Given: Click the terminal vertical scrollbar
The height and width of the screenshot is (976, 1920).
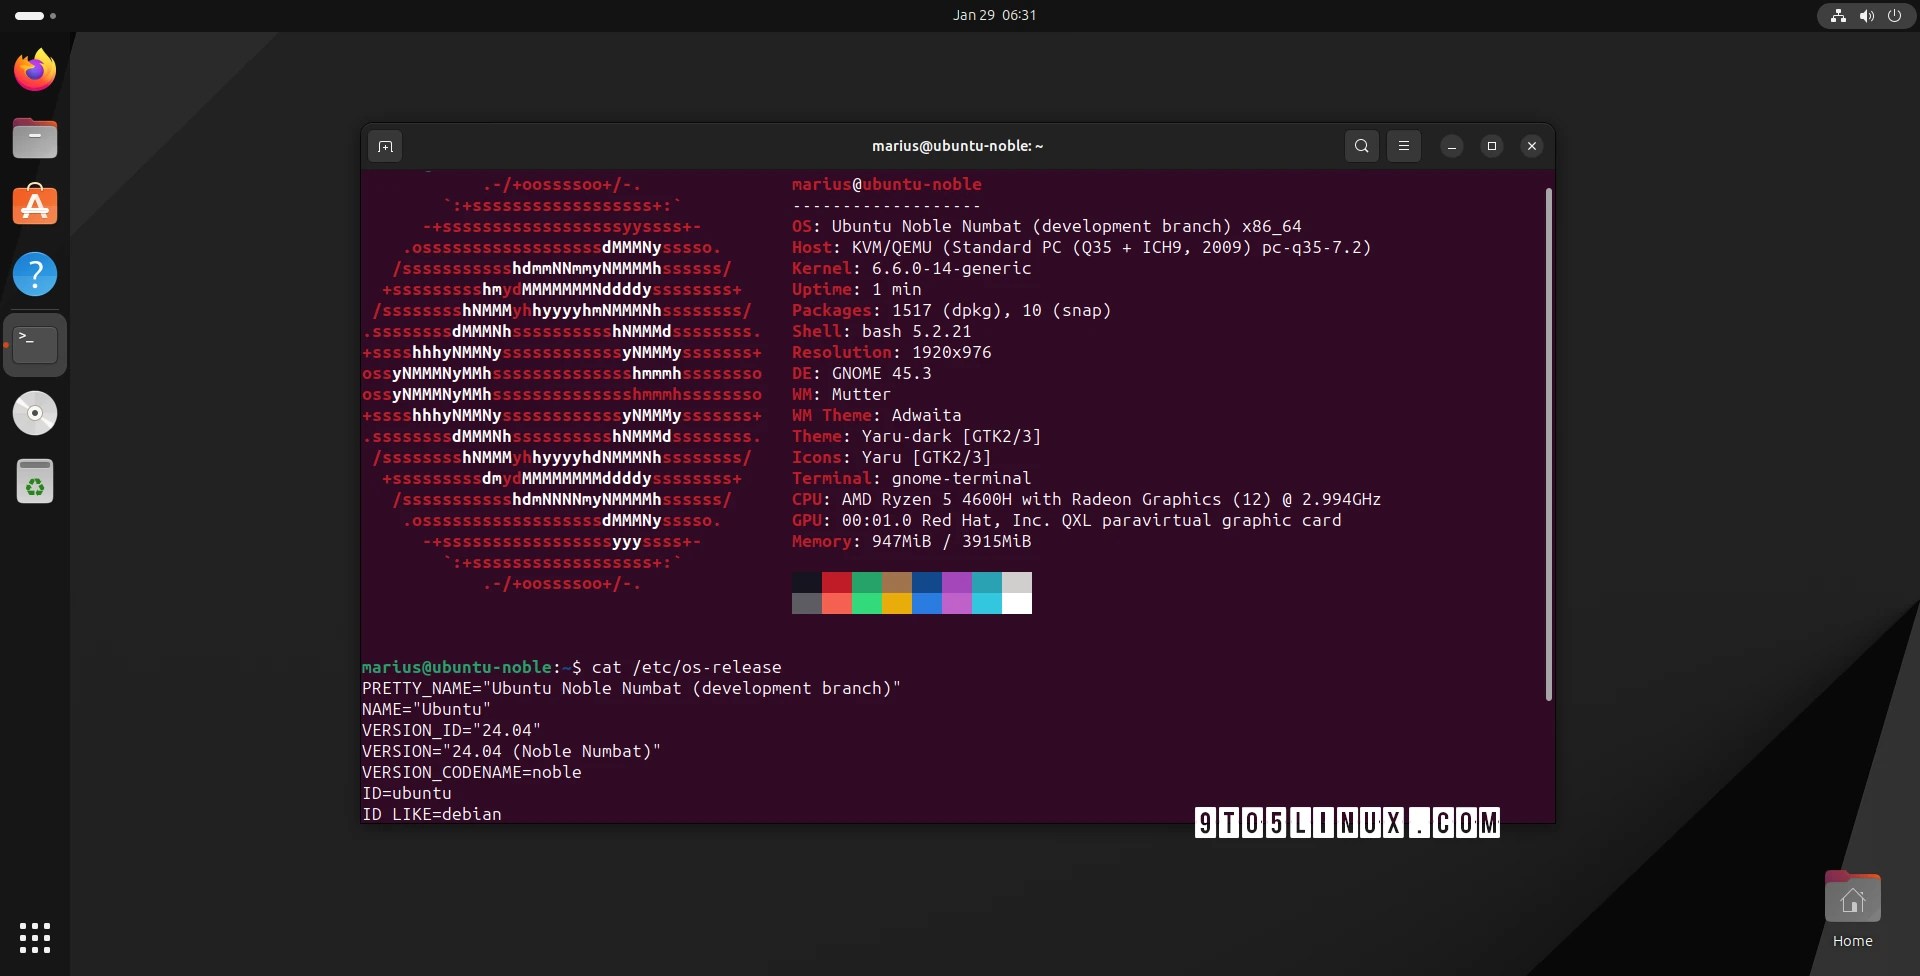Looking at the screenshot, I should 1548,444.
